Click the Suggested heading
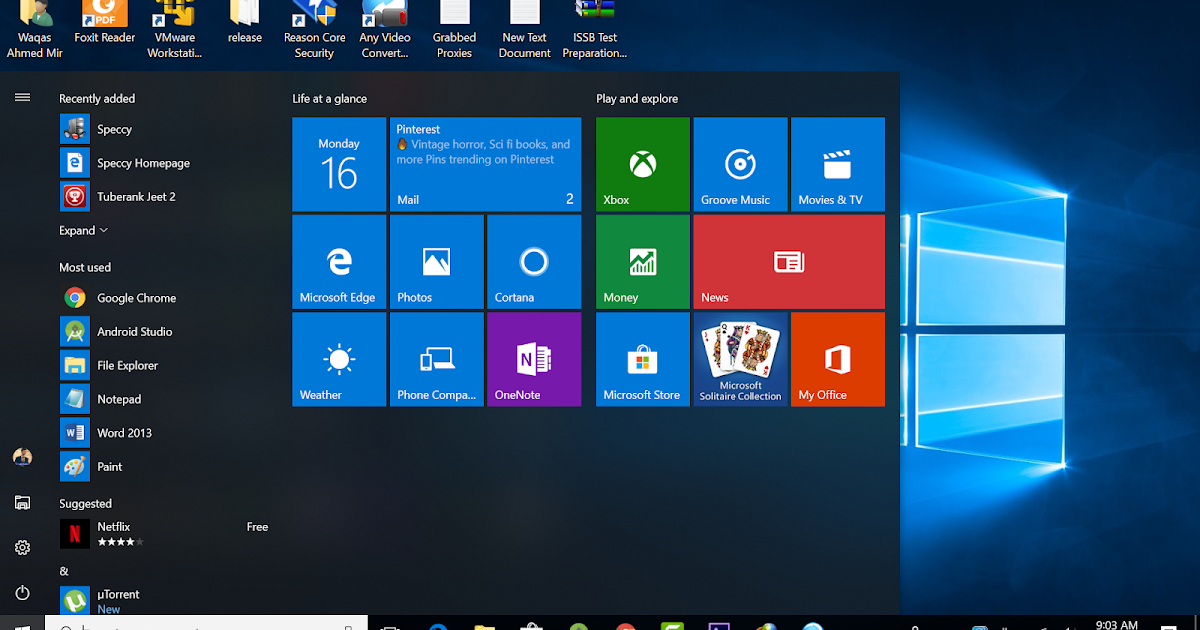 coord(85,504)
